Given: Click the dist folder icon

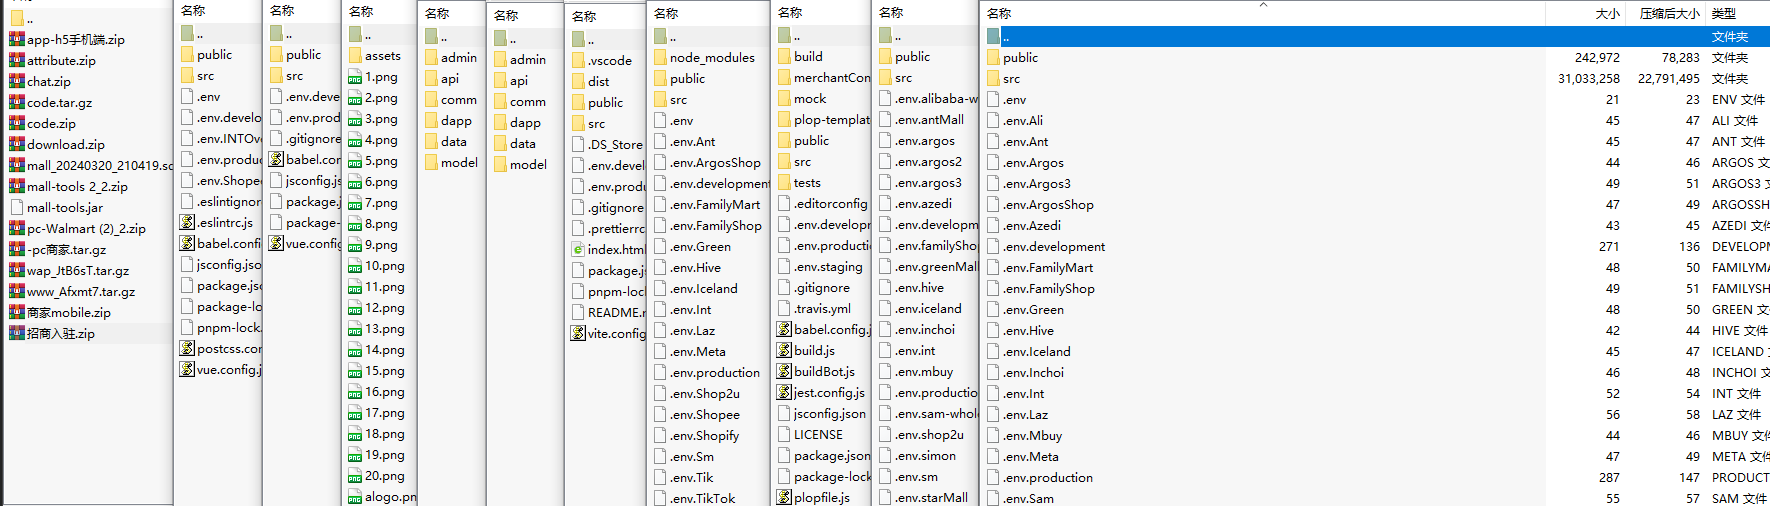Looking at the screenshot, I should (x=578, y=81).
